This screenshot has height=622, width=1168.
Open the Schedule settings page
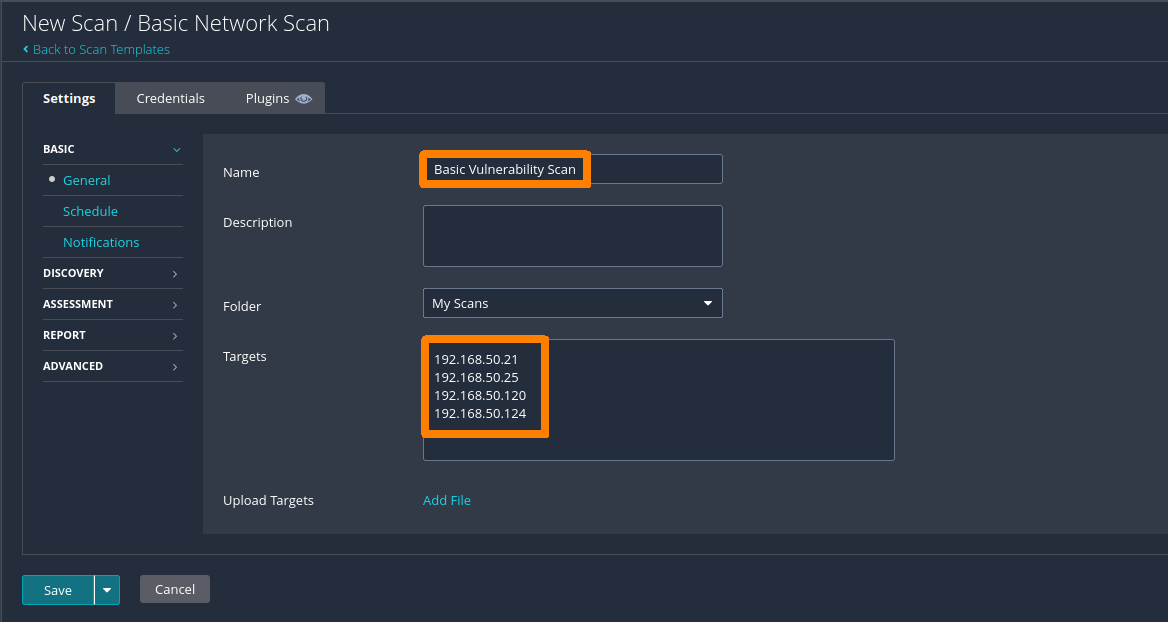point(90,211)
